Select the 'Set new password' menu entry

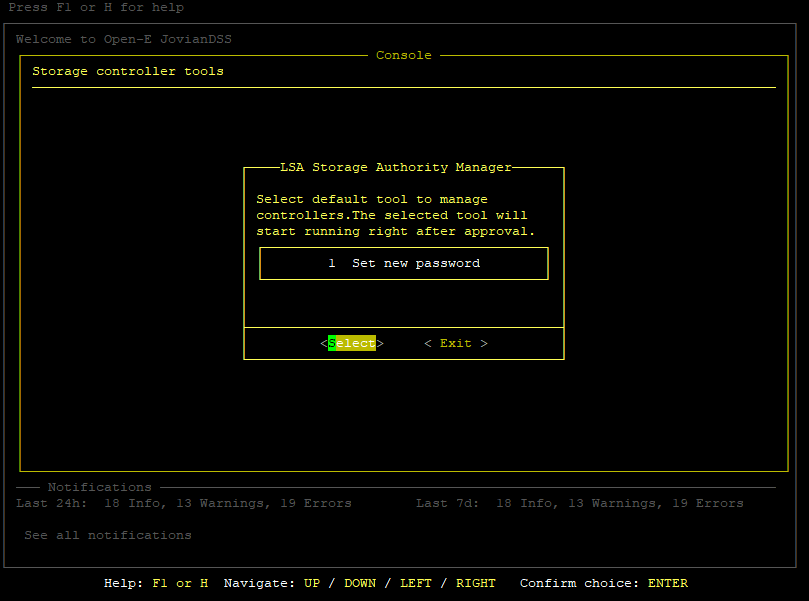pyautogui.click(x=403, y=263)
